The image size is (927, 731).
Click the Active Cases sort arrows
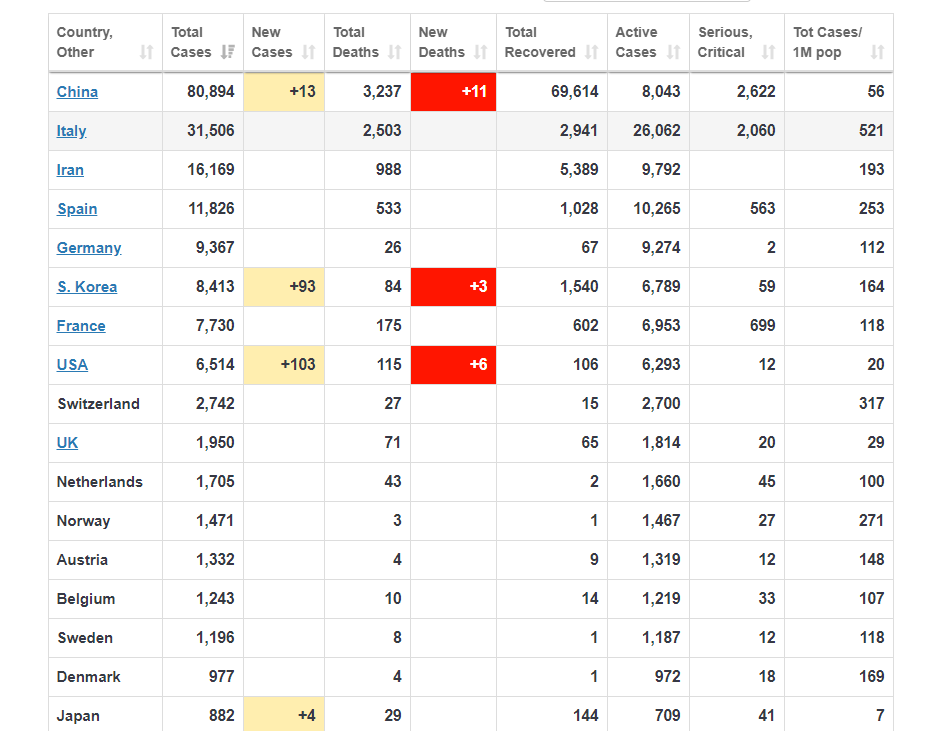pos(674,52)
